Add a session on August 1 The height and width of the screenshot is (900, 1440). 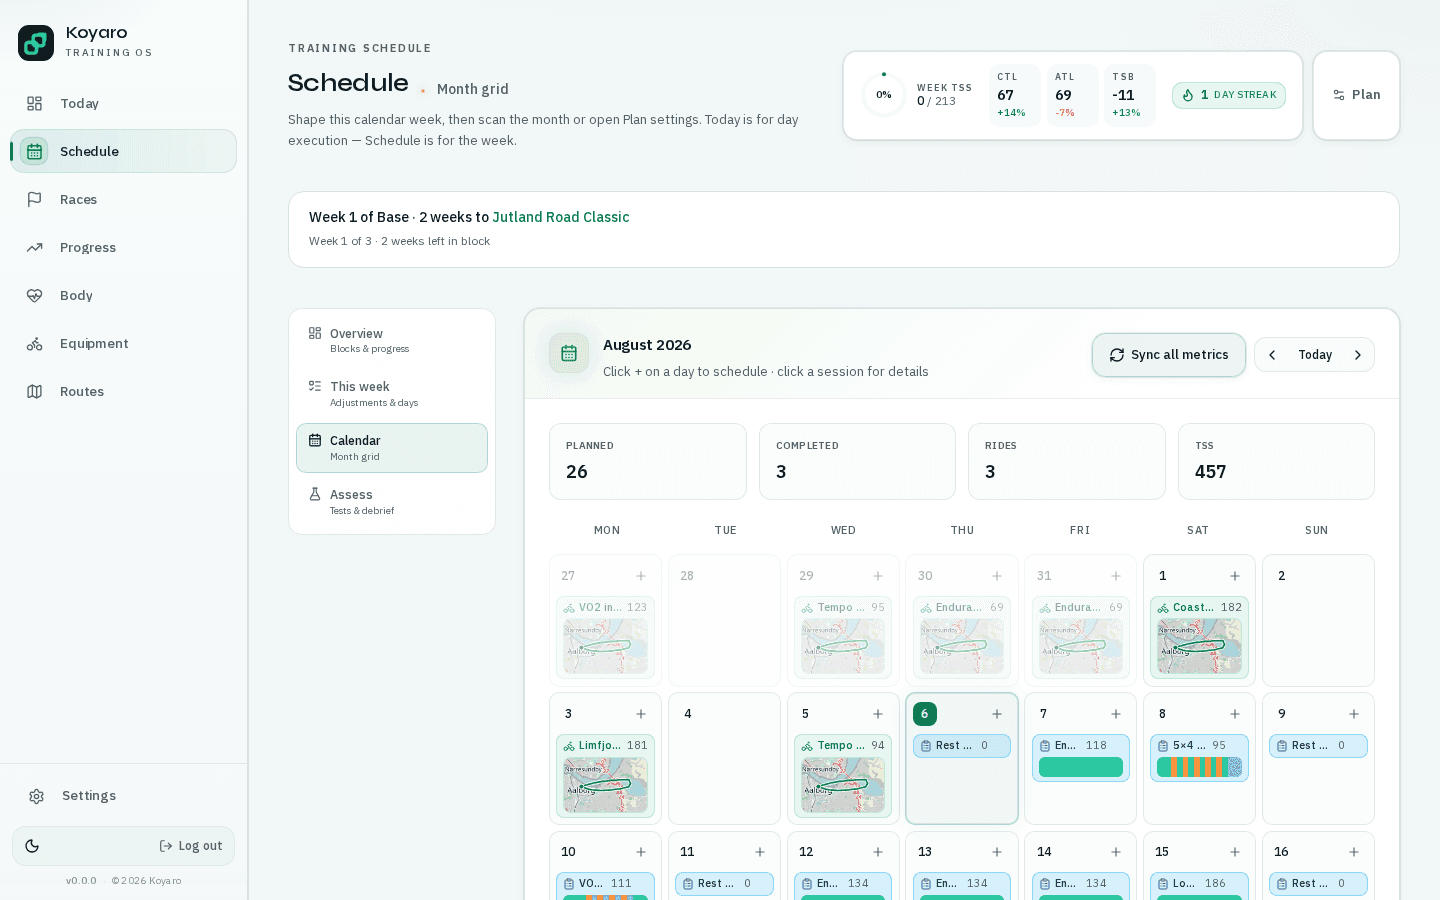pyautogui.click(x=1235, y=576)
